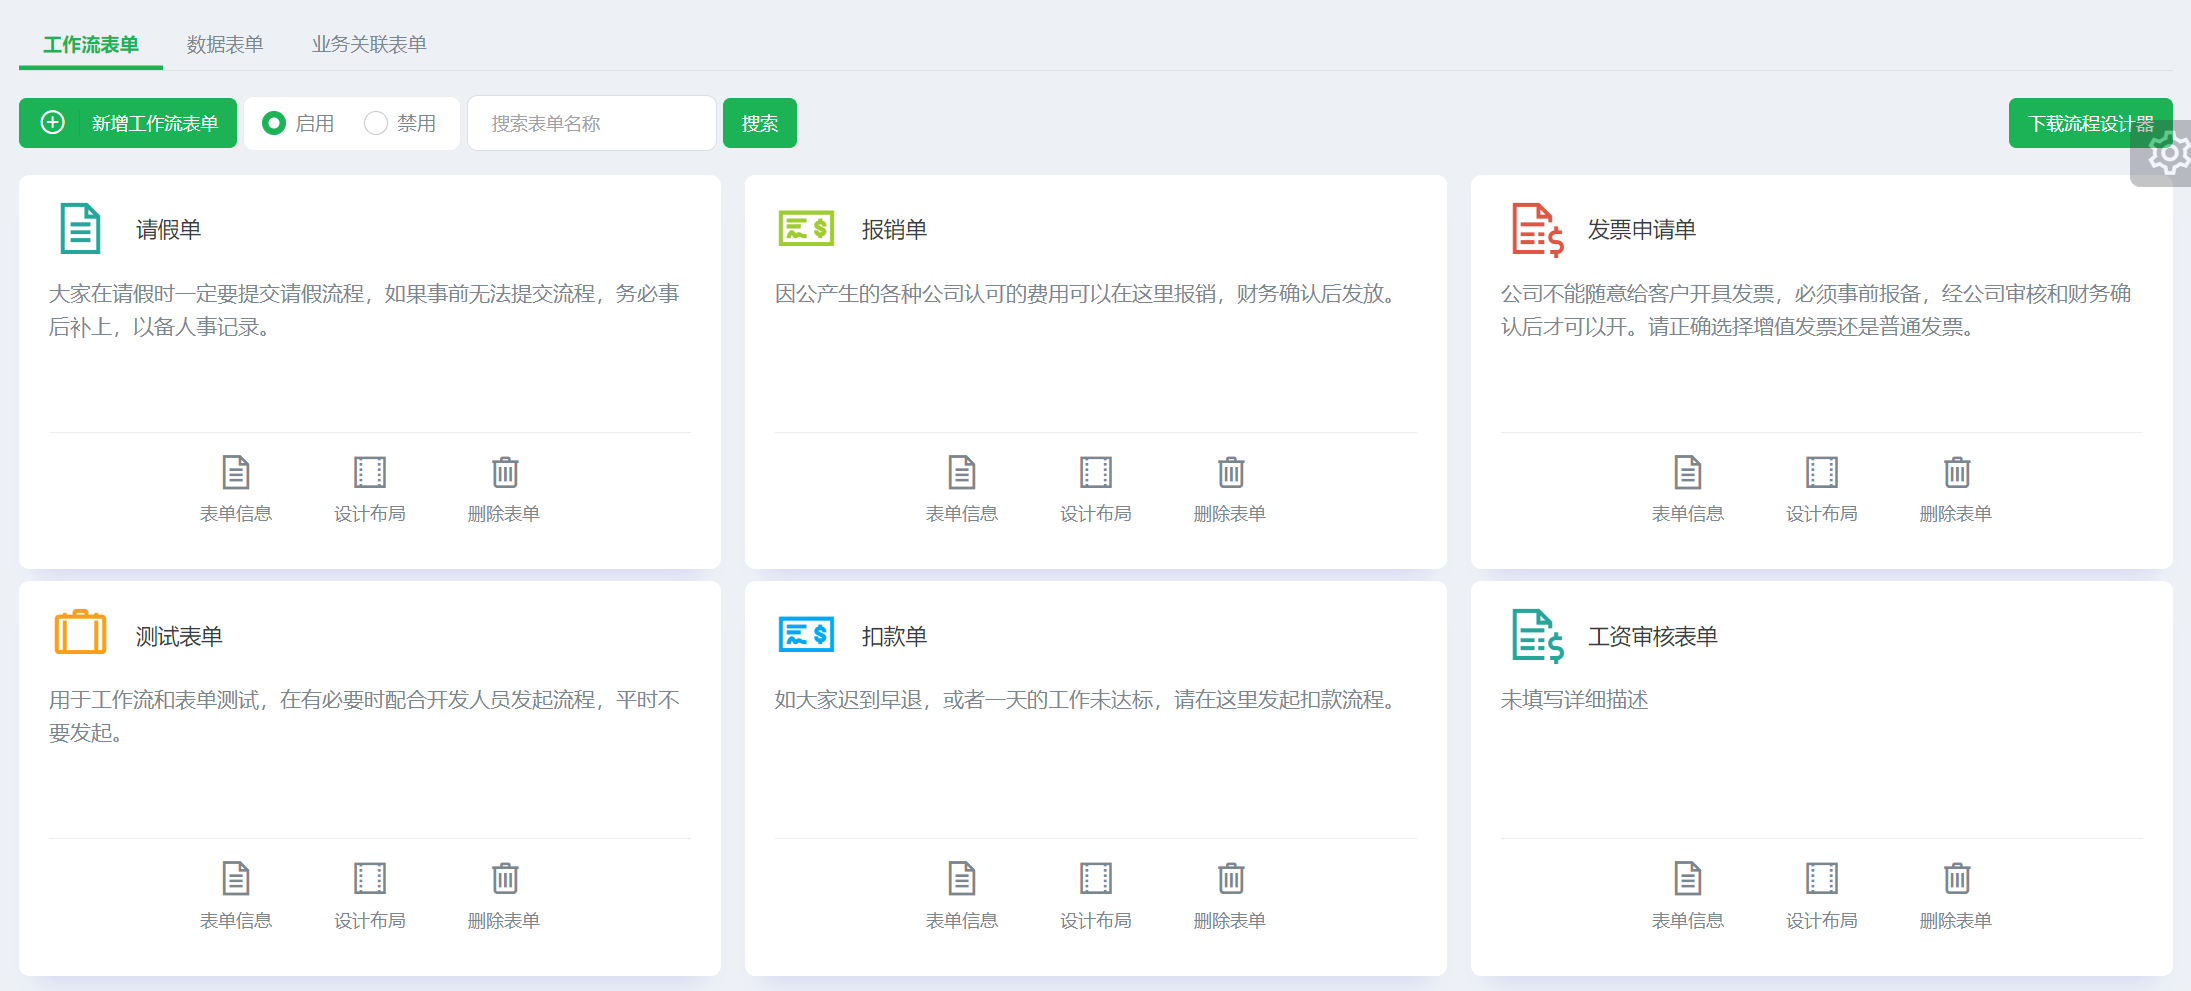Open the 数据表单 tab
The image size is (2191, 991).
click(225, 44)
